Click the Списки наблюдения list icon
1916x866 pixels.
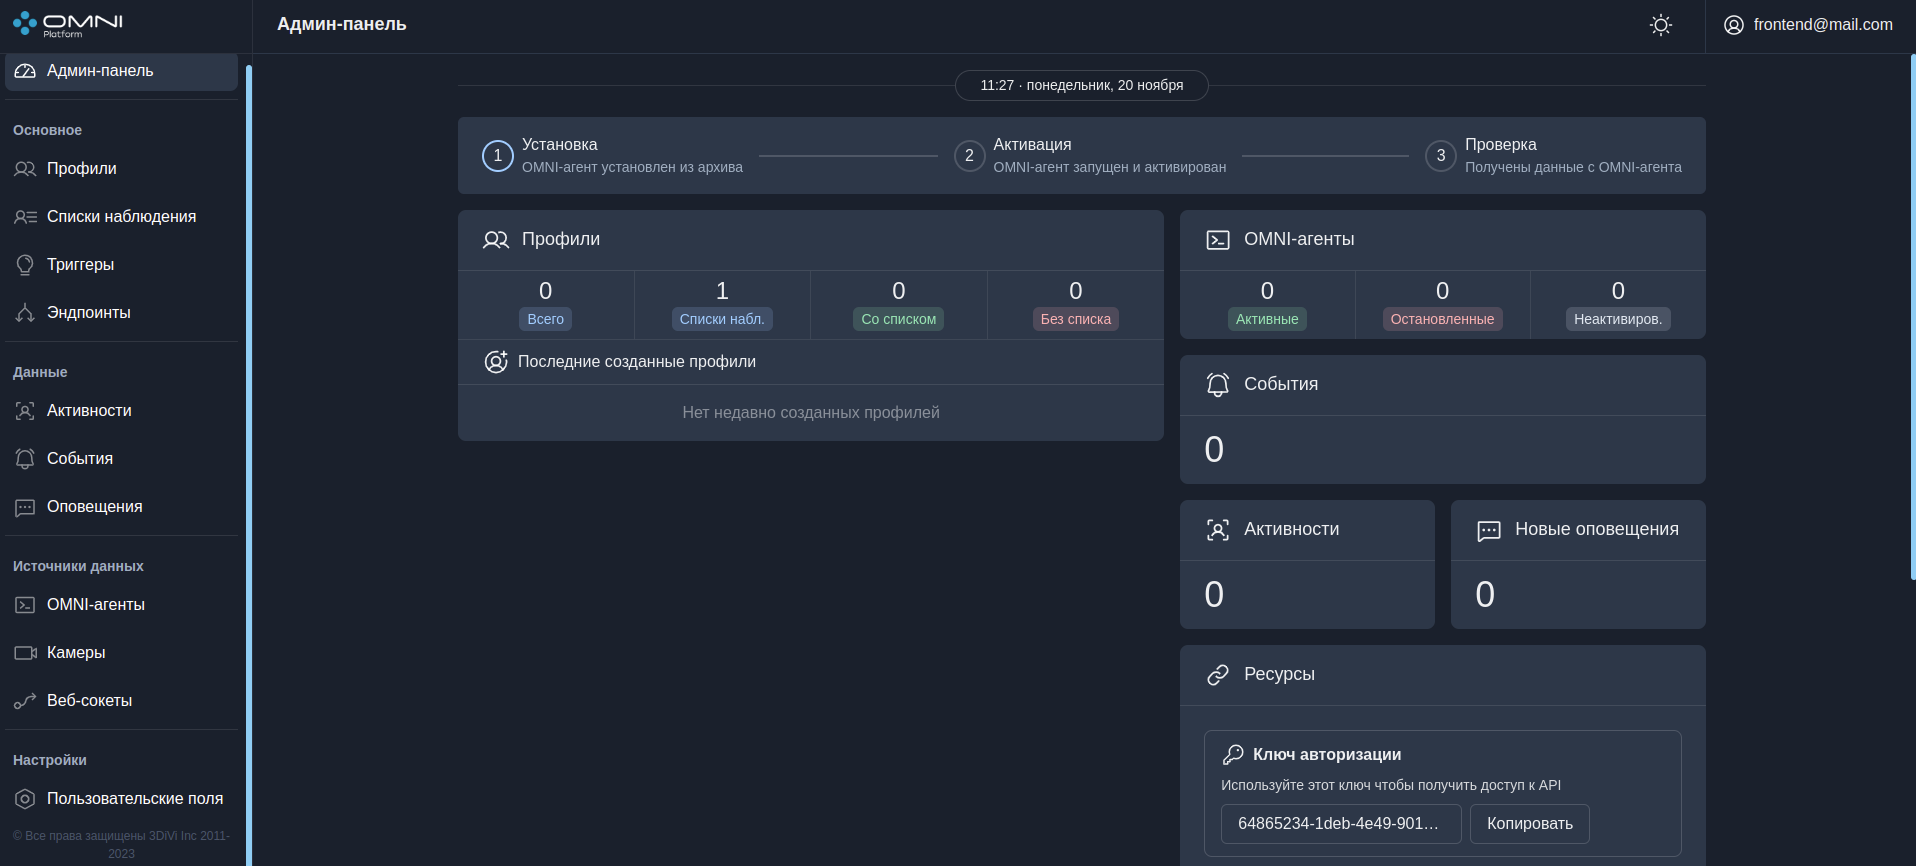click(x=25, y=217)
